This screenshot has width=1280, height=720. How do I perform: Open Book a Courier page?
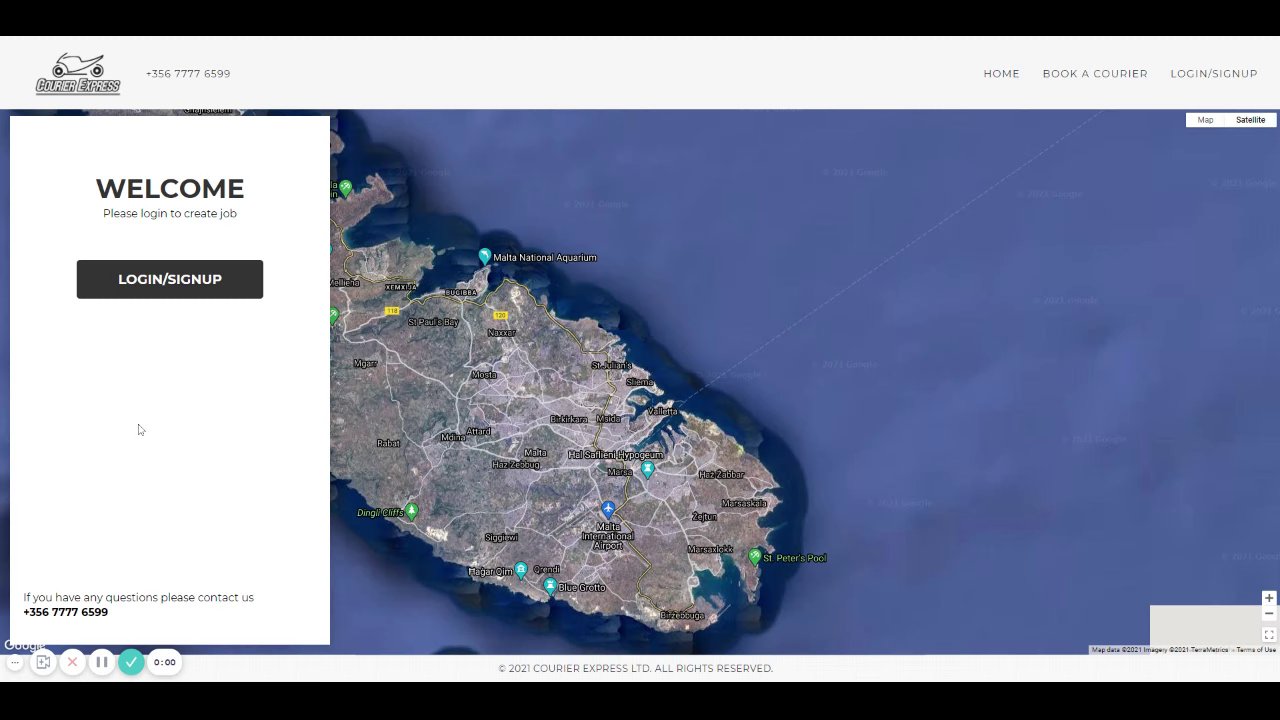pyautogui.click(x=1095, y=74)
